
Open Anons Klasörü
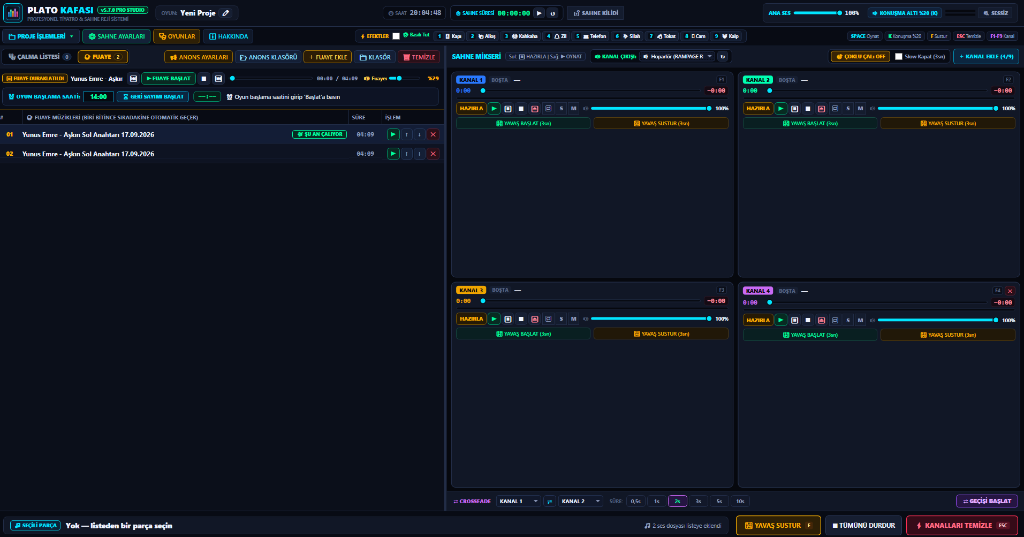[x=268, y=57]
